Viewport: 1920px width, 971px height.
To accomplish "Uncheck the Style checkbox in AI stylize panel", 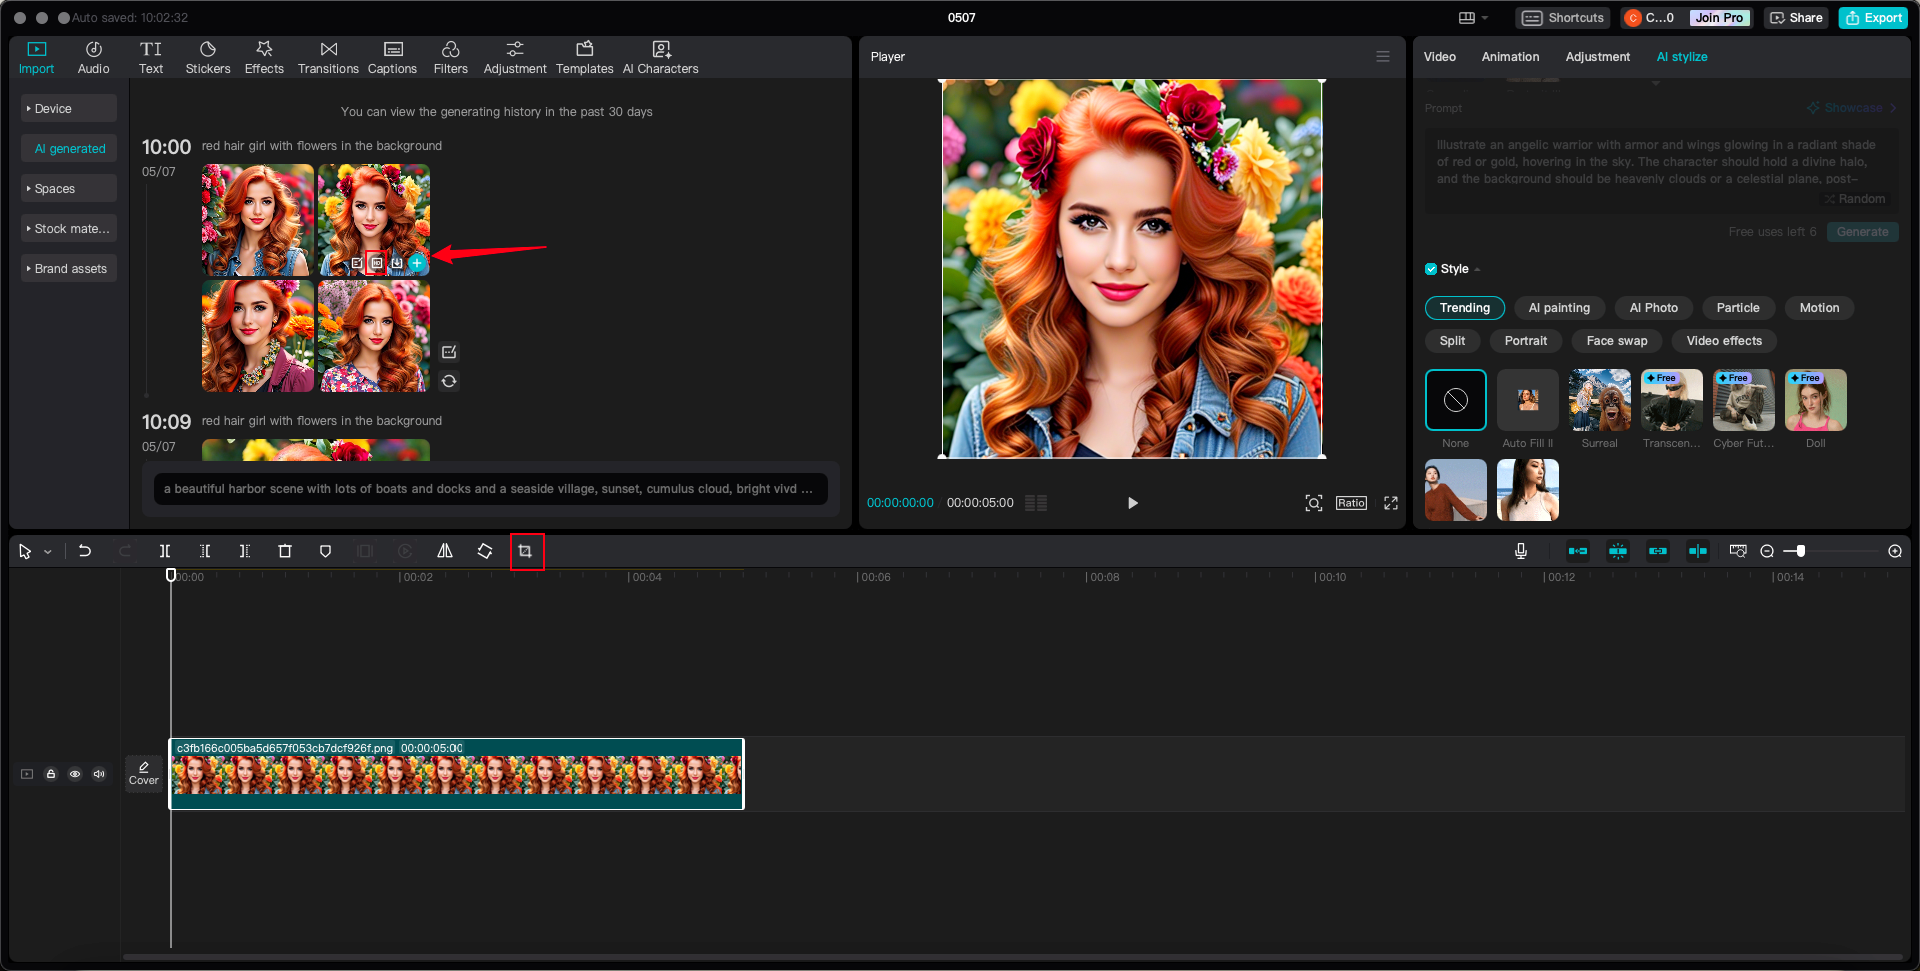I will pos(1431,268).
